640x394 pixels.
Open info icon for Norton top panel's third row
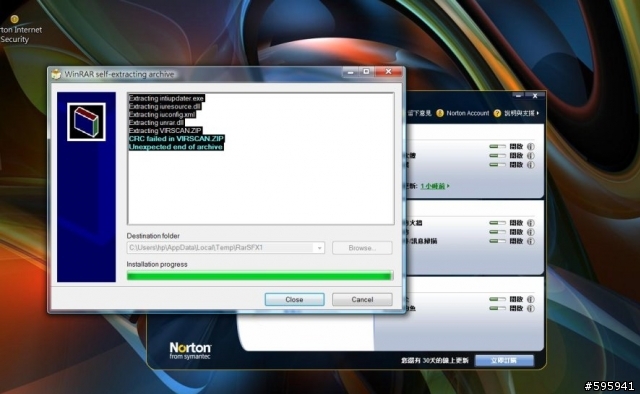[x=531, y=165]
